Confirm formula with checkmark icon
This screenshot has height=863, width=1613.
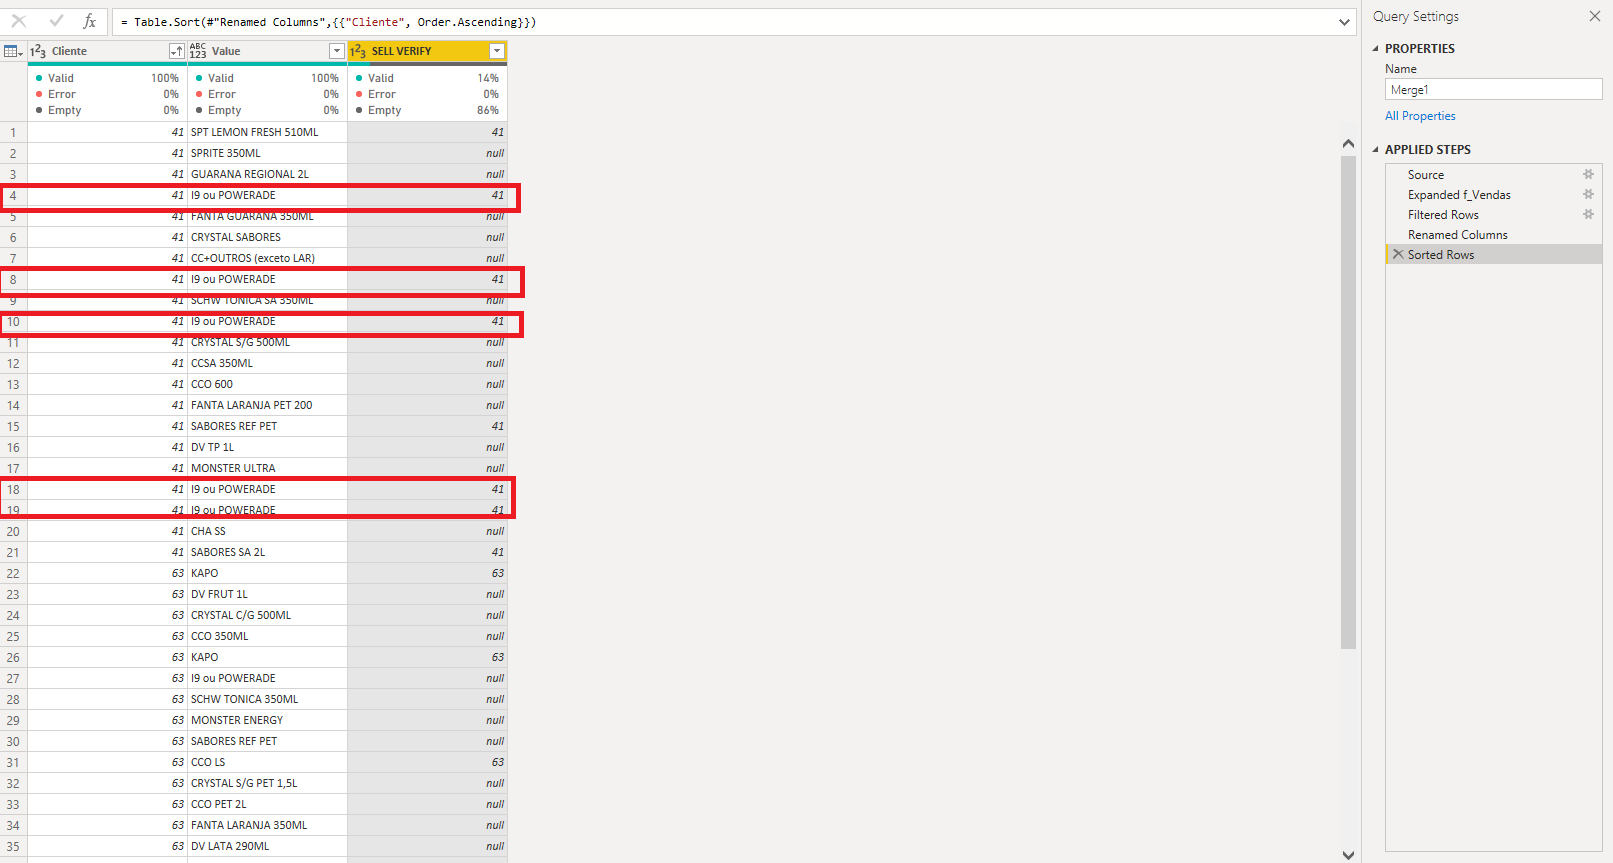(x=56, y=21)
